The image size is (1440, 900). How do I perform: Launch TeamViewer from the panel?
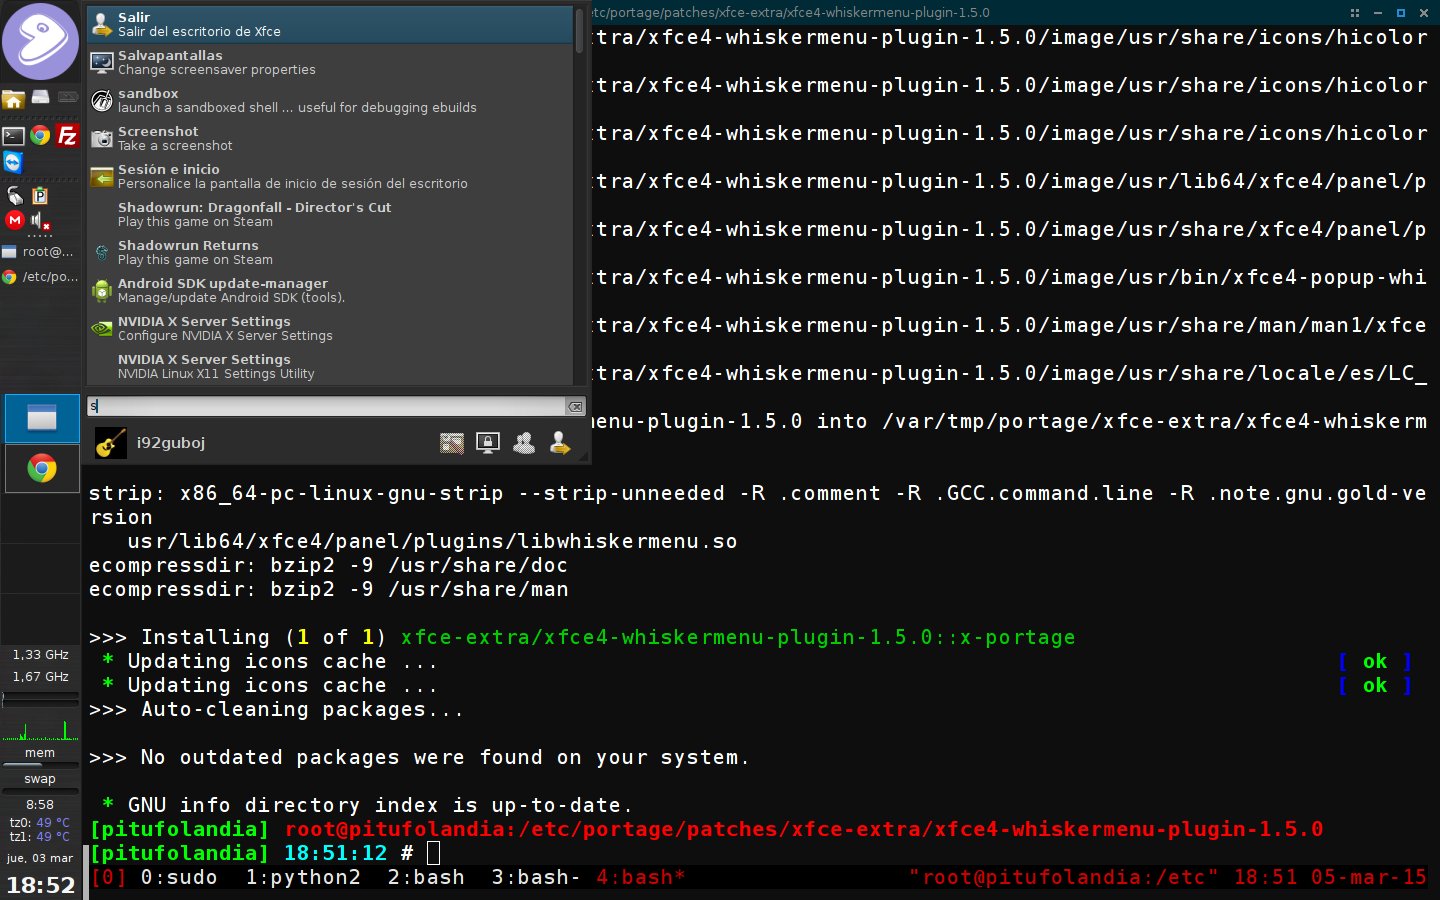[x=13, y=163]
